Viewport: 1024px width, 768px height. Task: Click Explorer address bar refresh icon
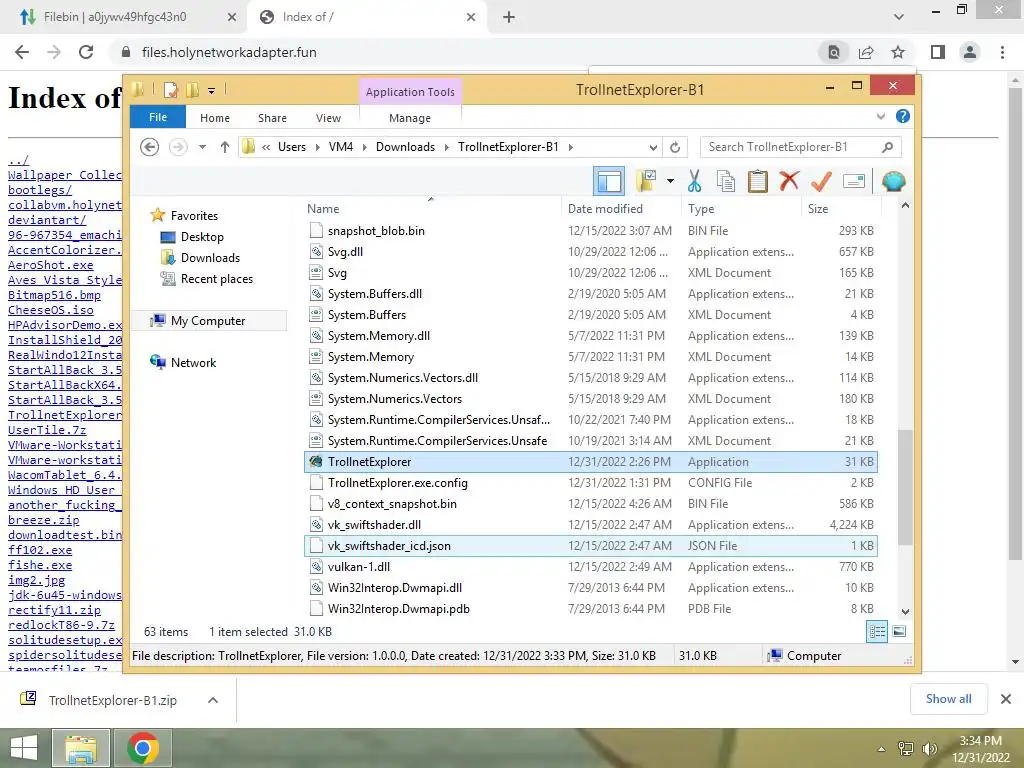click(x=675, y=147)
